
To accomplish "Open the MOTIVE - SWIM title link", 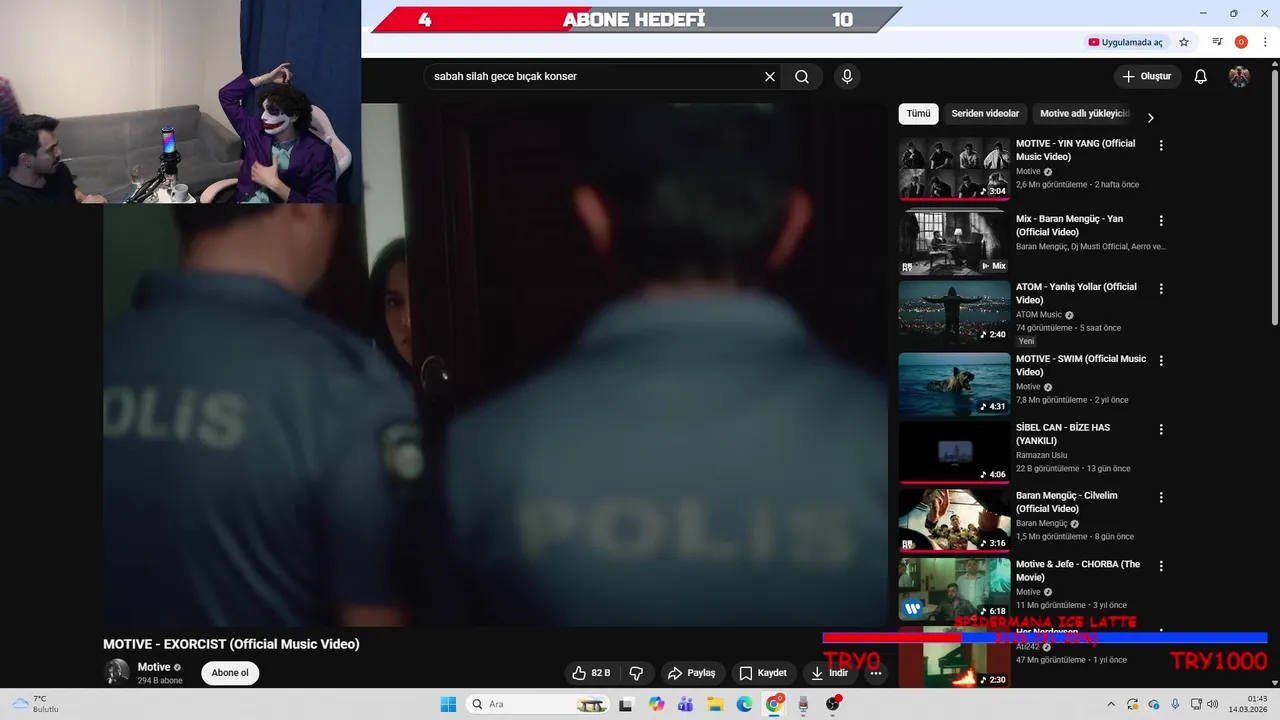I will (1081, 365).
